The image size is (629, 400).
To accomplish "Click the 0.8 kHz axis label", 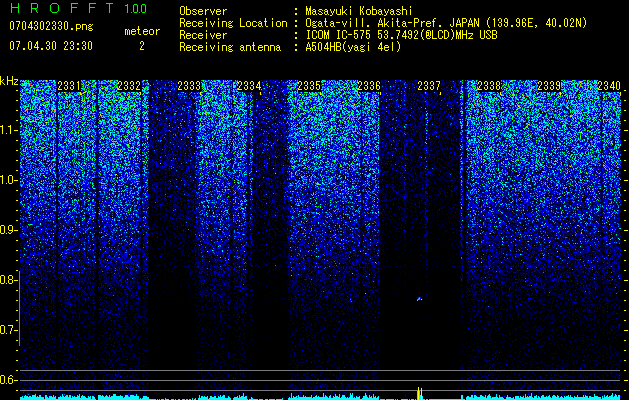I will tap(9, 280).
